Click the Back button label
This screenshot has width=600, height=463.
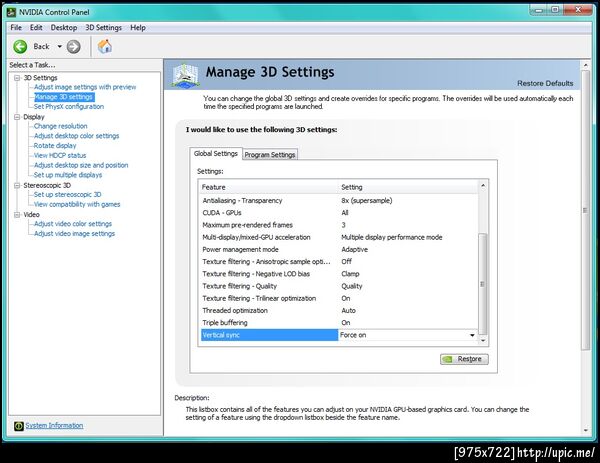pos(41,47)
